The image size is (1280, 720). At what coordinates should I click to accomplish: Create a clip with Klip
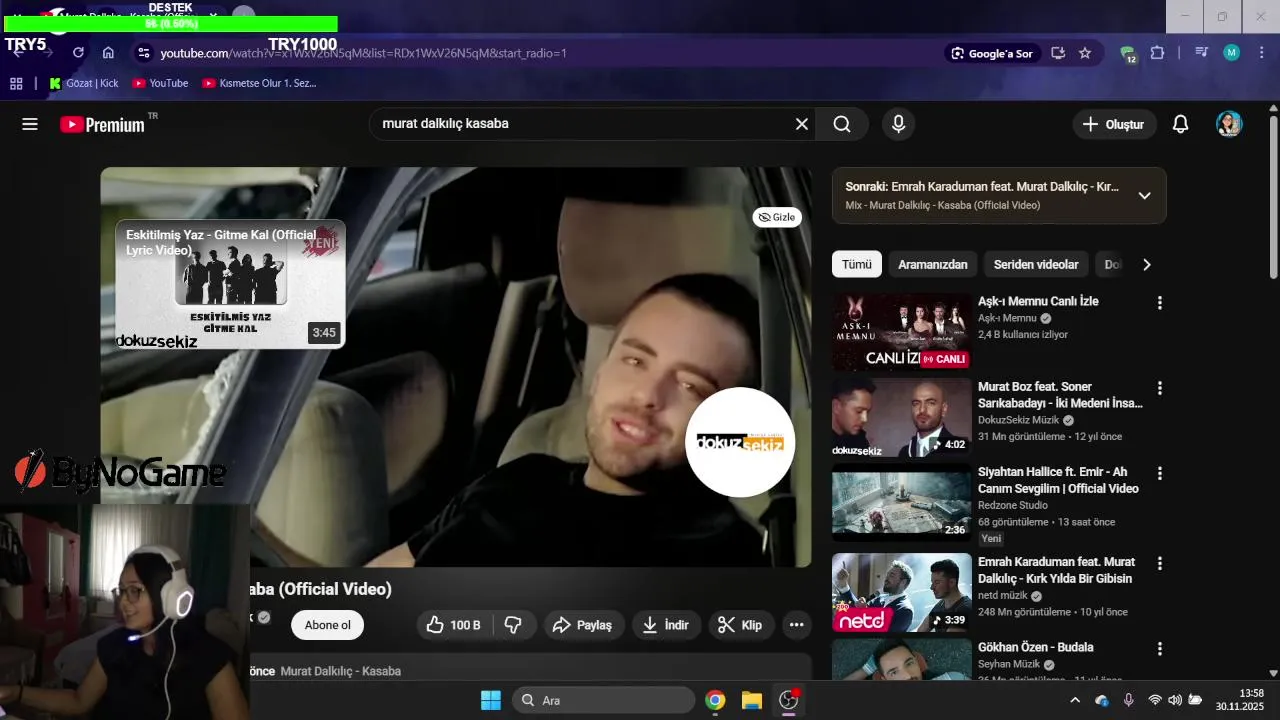[741, 625]
